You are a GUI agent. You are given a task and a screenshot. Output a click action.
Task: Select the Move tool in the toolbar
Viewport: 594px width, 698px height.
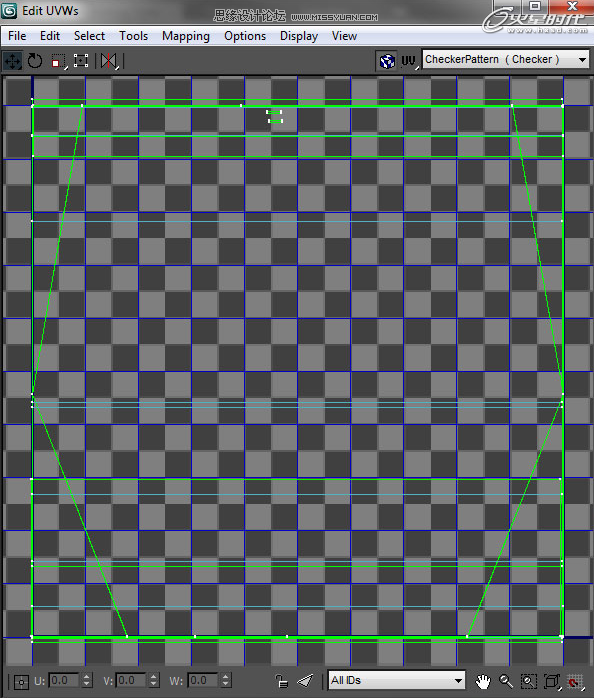click(12, 61)
